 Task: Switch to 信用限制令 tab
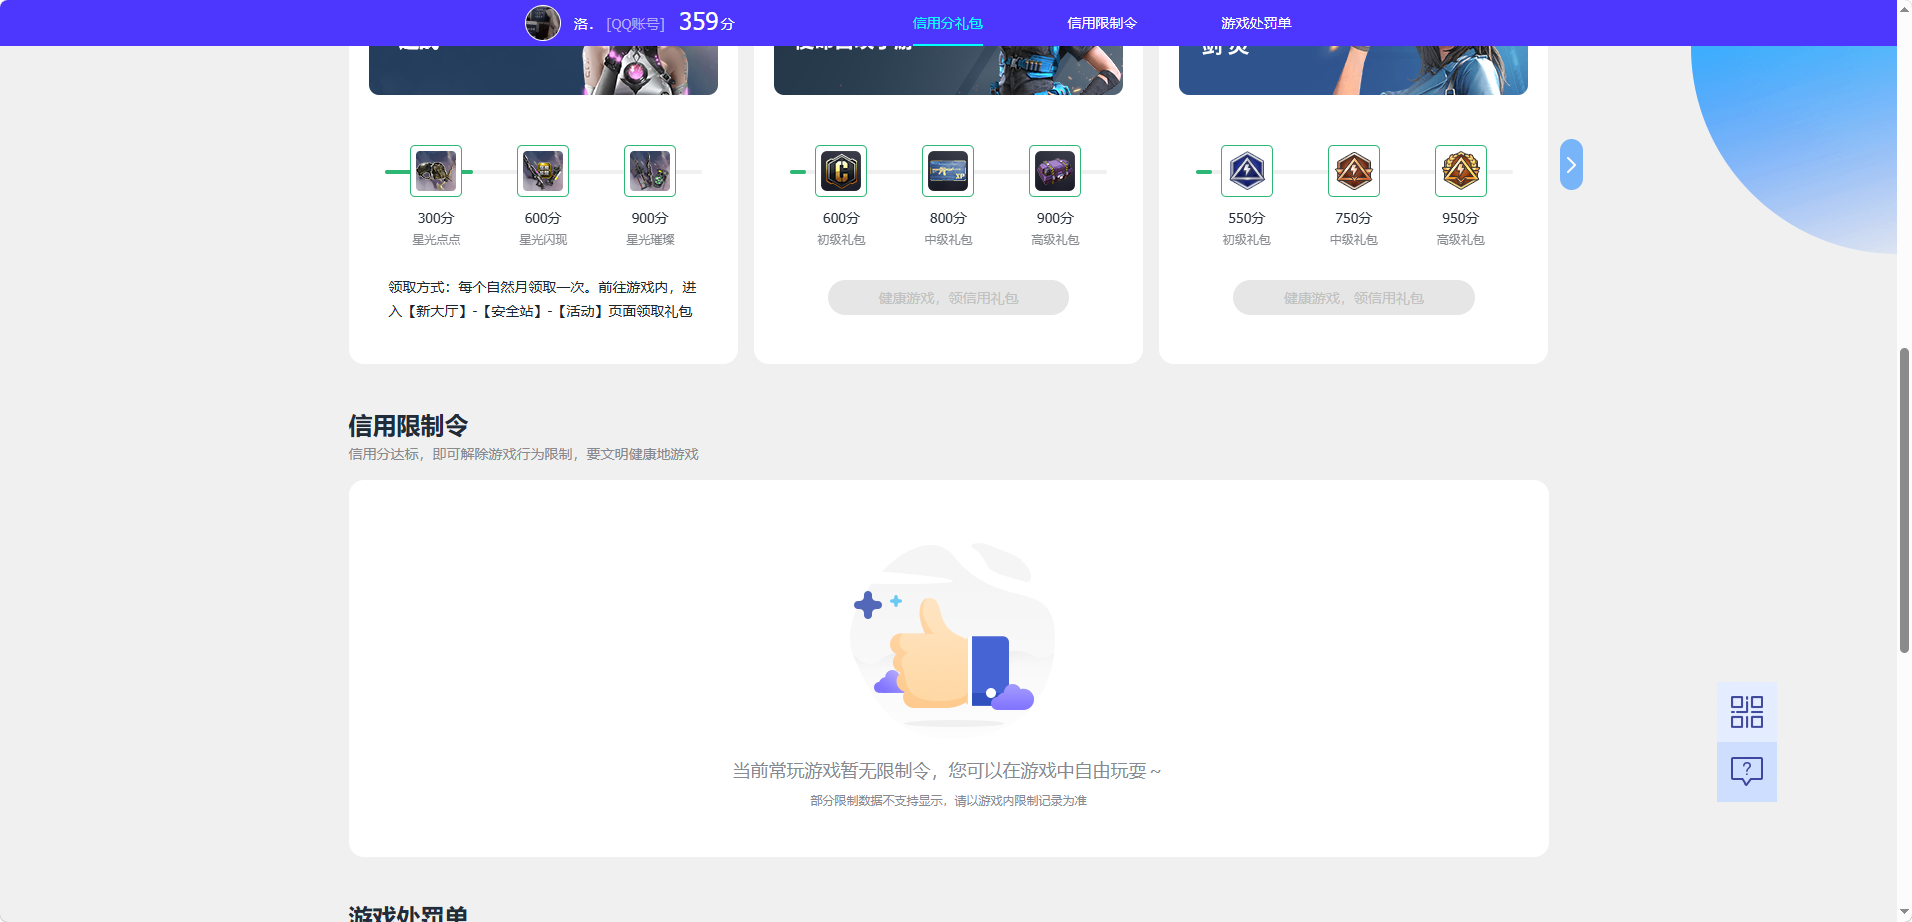tap(1102, 23)
